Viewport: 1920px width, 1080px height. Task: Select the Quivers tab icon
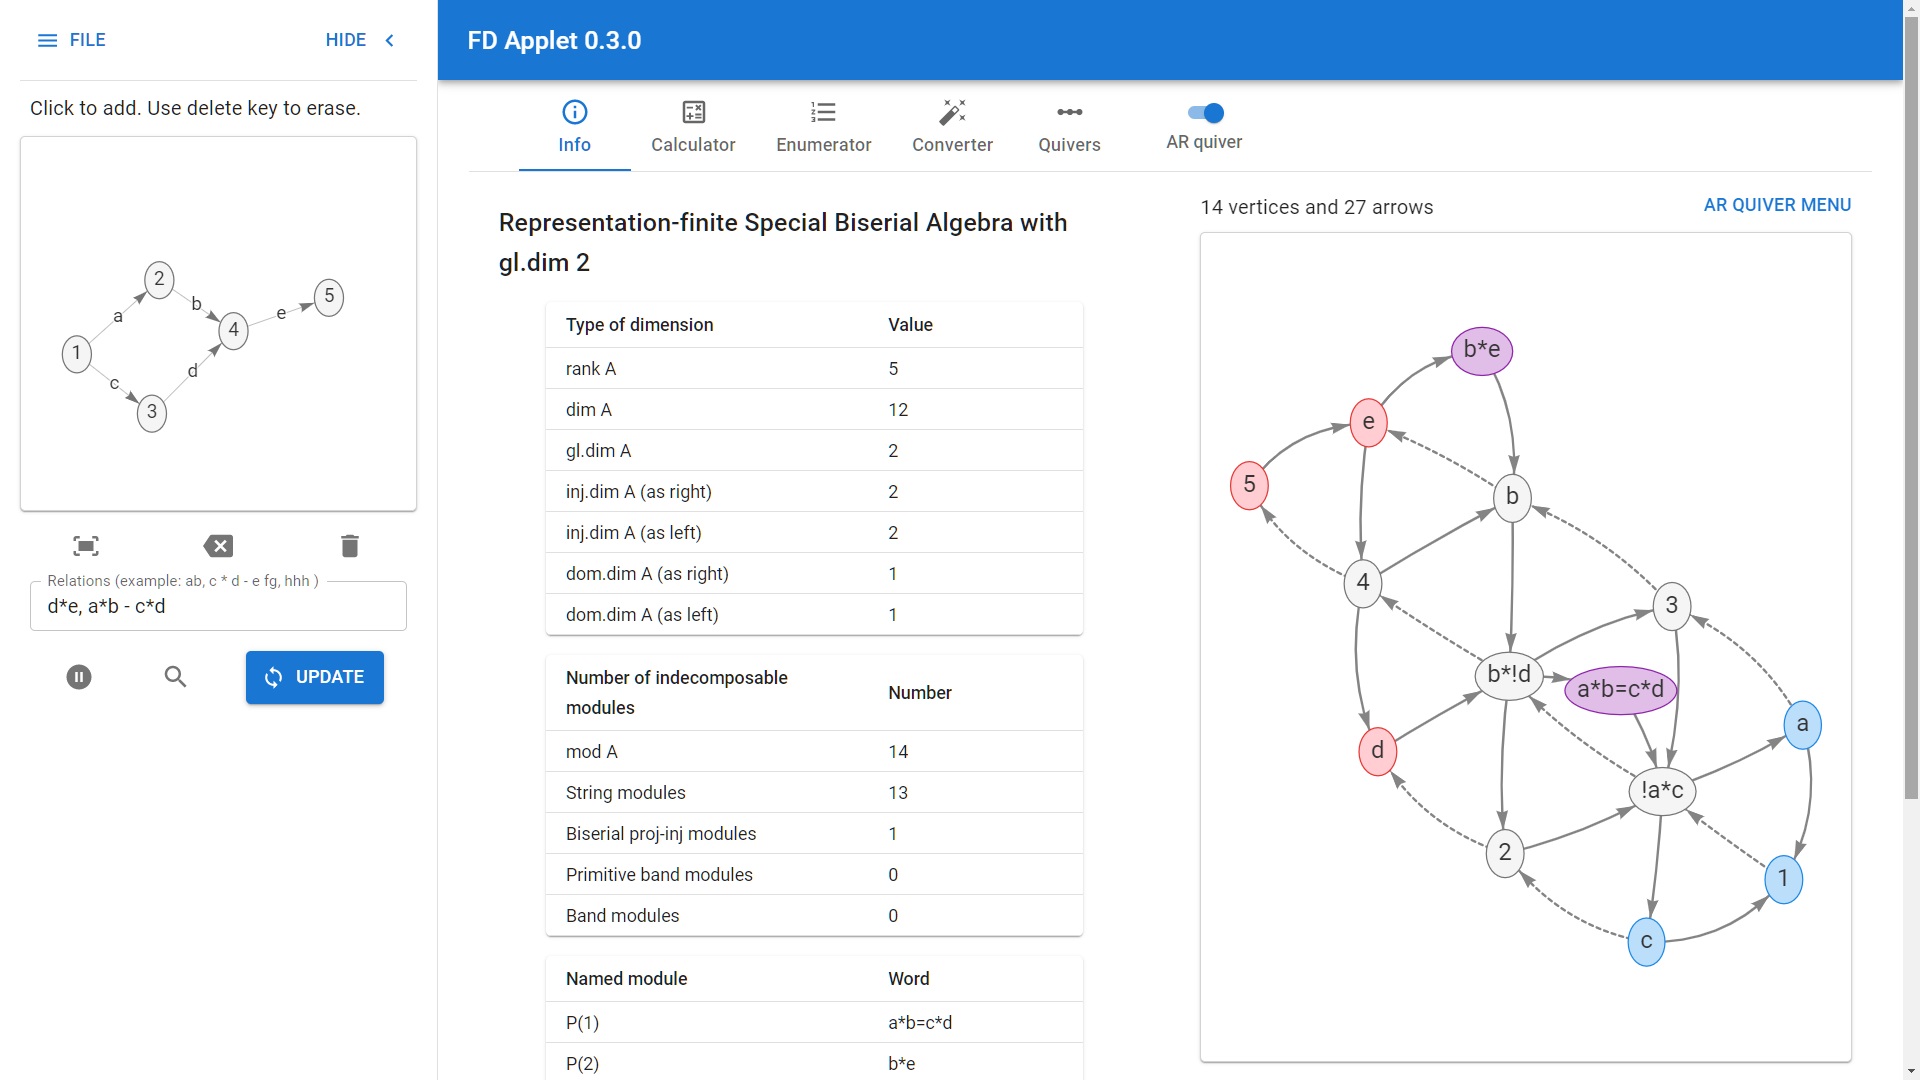1069,112
